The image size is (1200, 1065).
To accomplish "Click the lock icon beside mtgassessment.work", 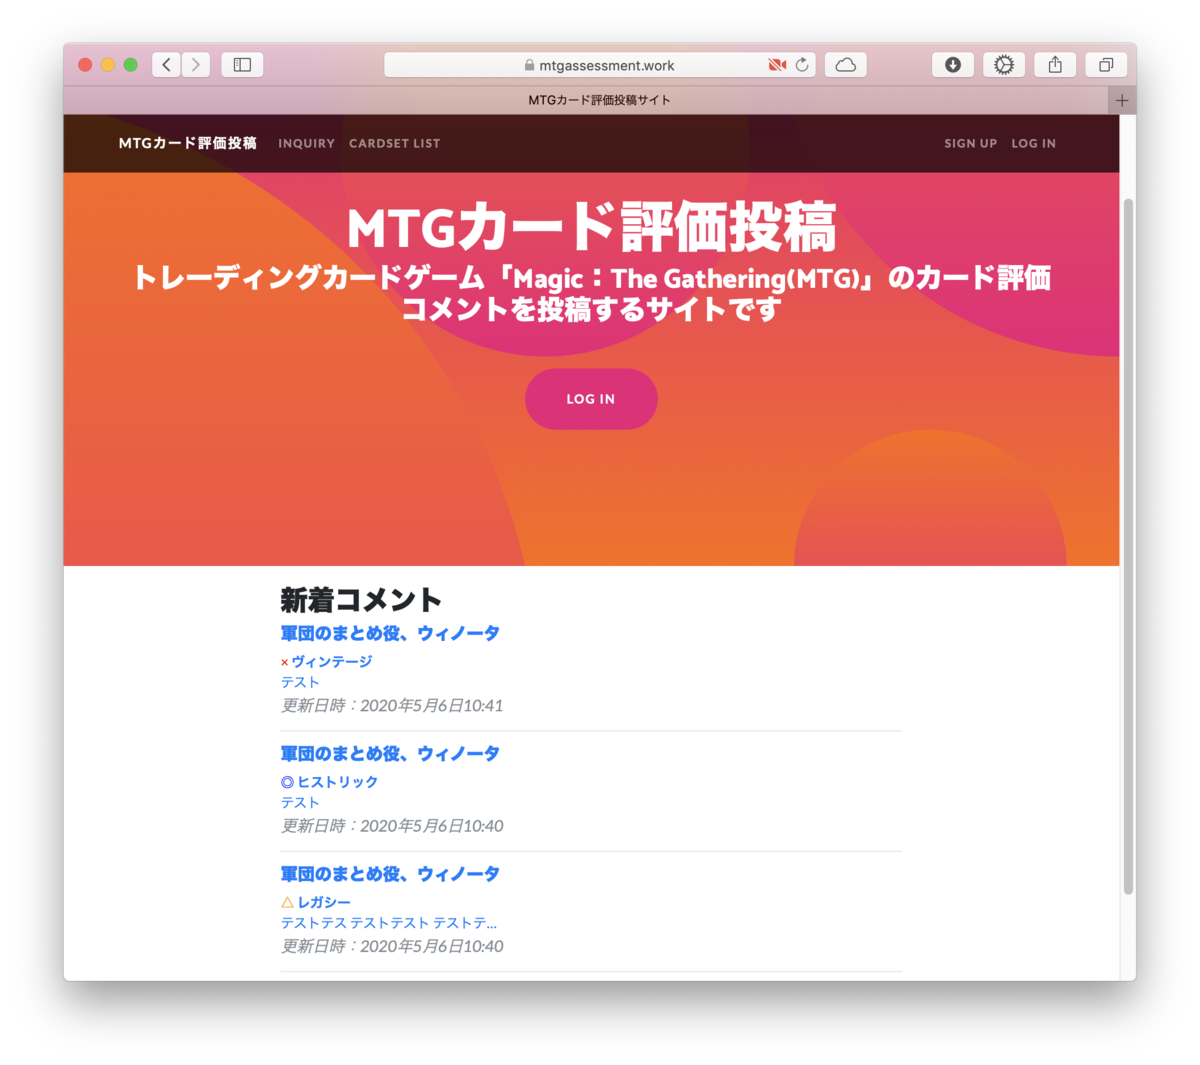I will click(529, 65).
